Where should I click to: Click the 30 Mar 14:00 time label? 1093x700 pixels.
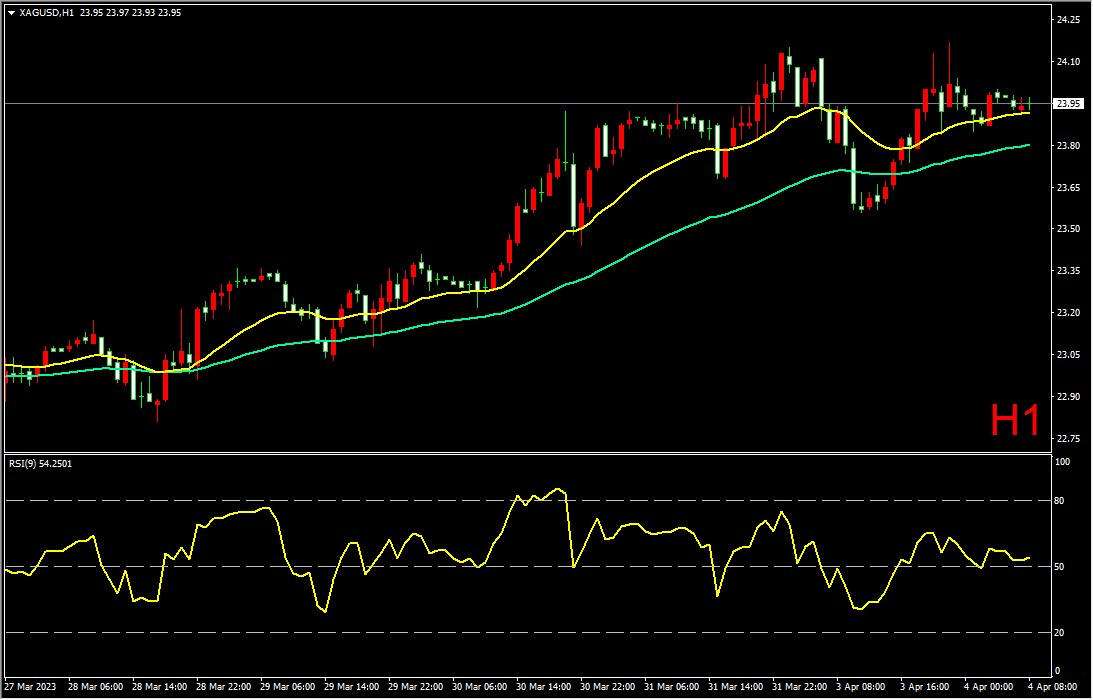pos(544,686)
